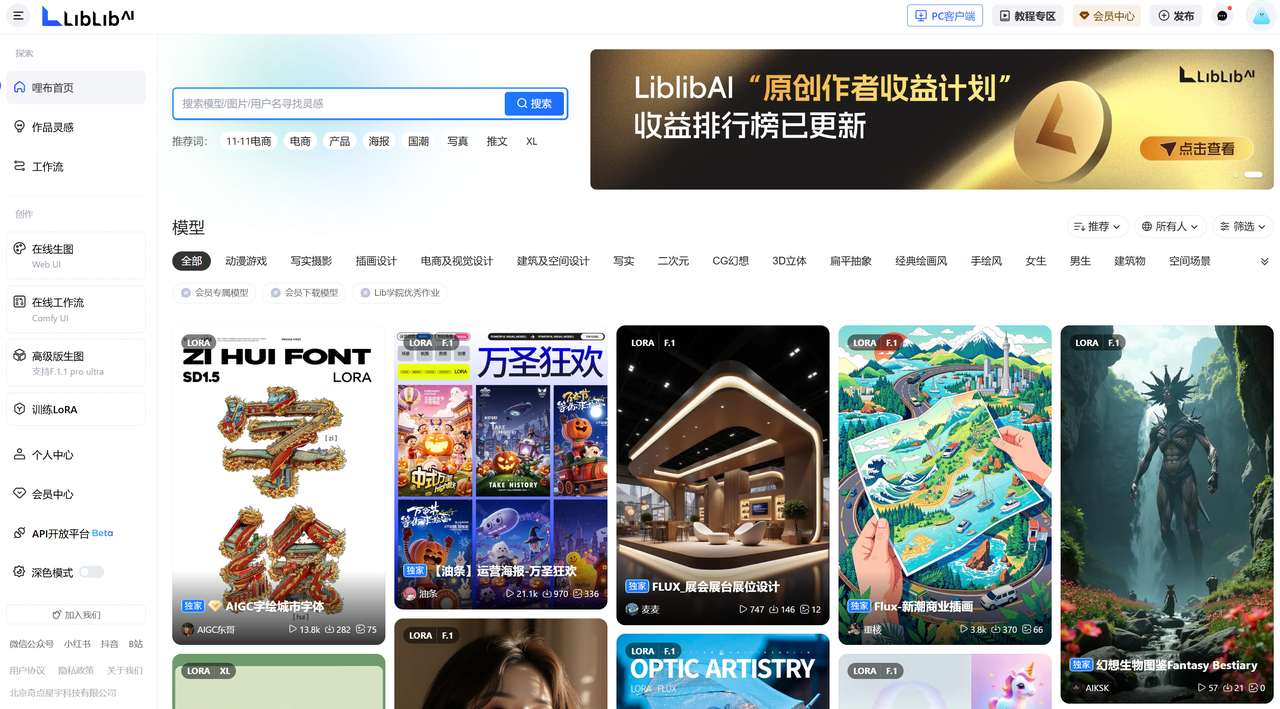Open OPTIC ARTISTRY model card
The image size is (1280, 709).
tap(723, 671)
